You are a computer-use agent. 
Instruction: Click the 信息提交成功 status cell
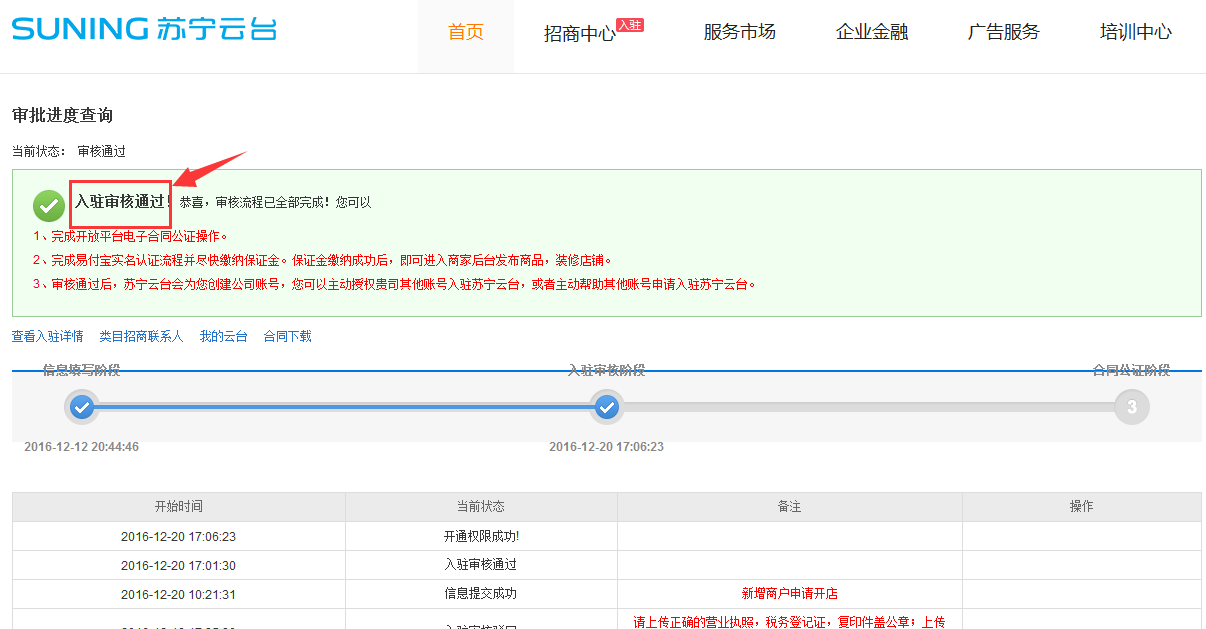tap(481, 594)
